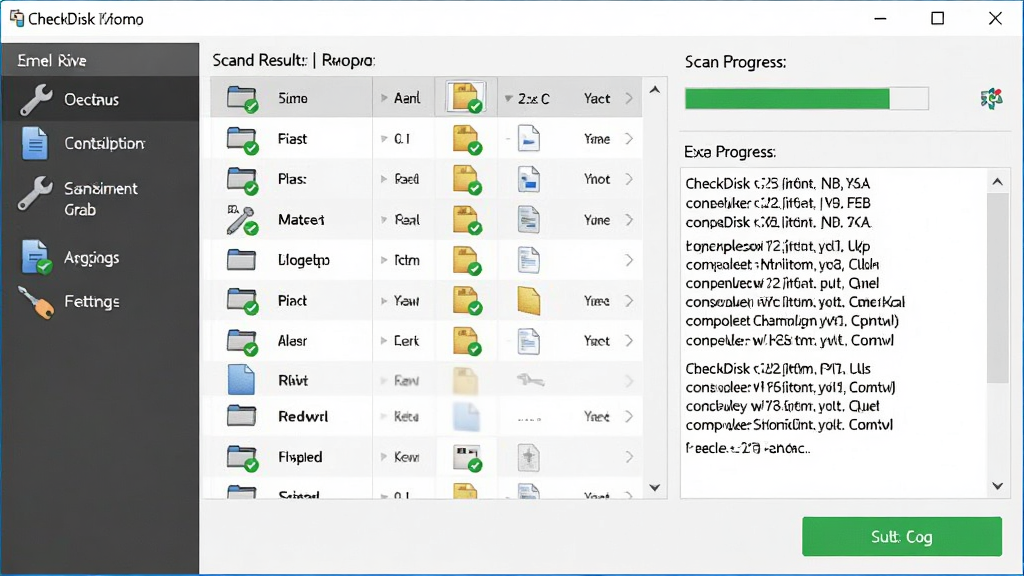The height and width of the screenshot is (576, 1024).
Task: Click the blue document icon in Rlivt row
Action: point(241,380)
